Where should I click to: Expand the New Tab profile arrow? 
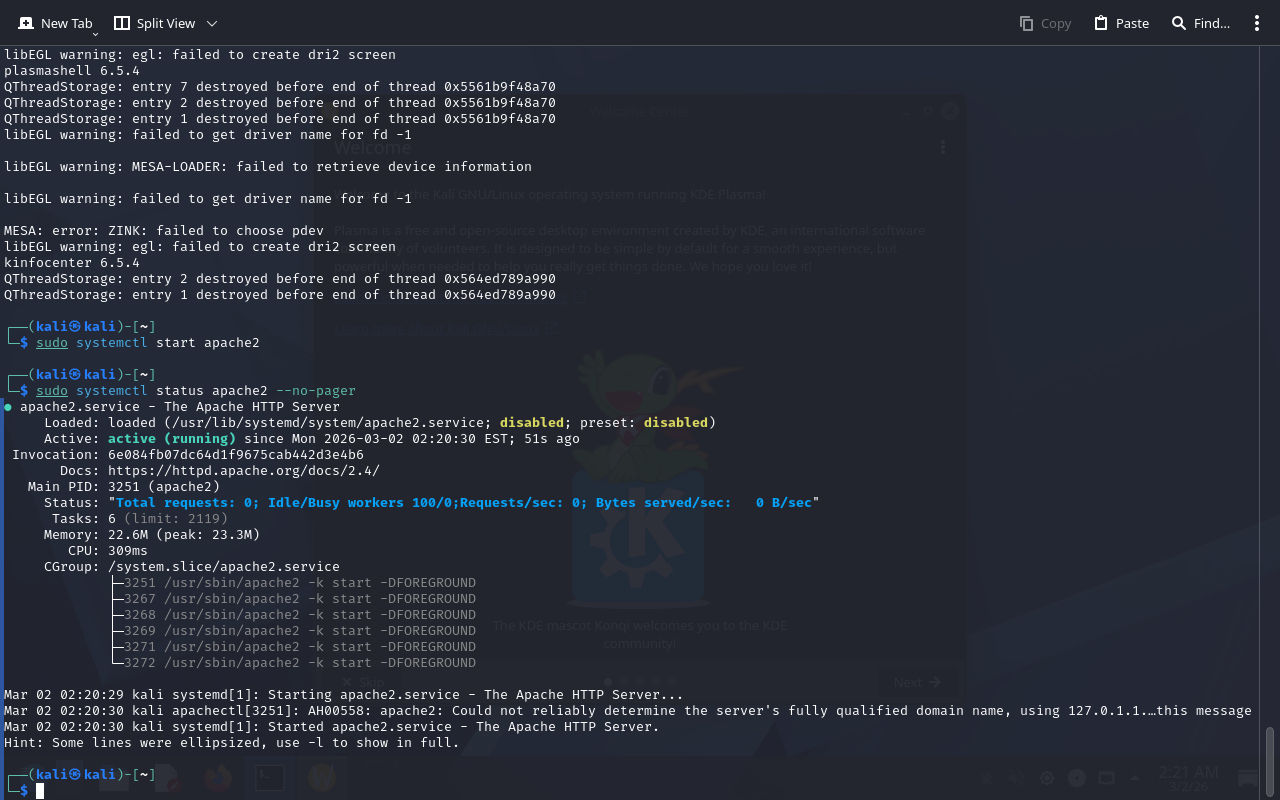tap(95, 34)
